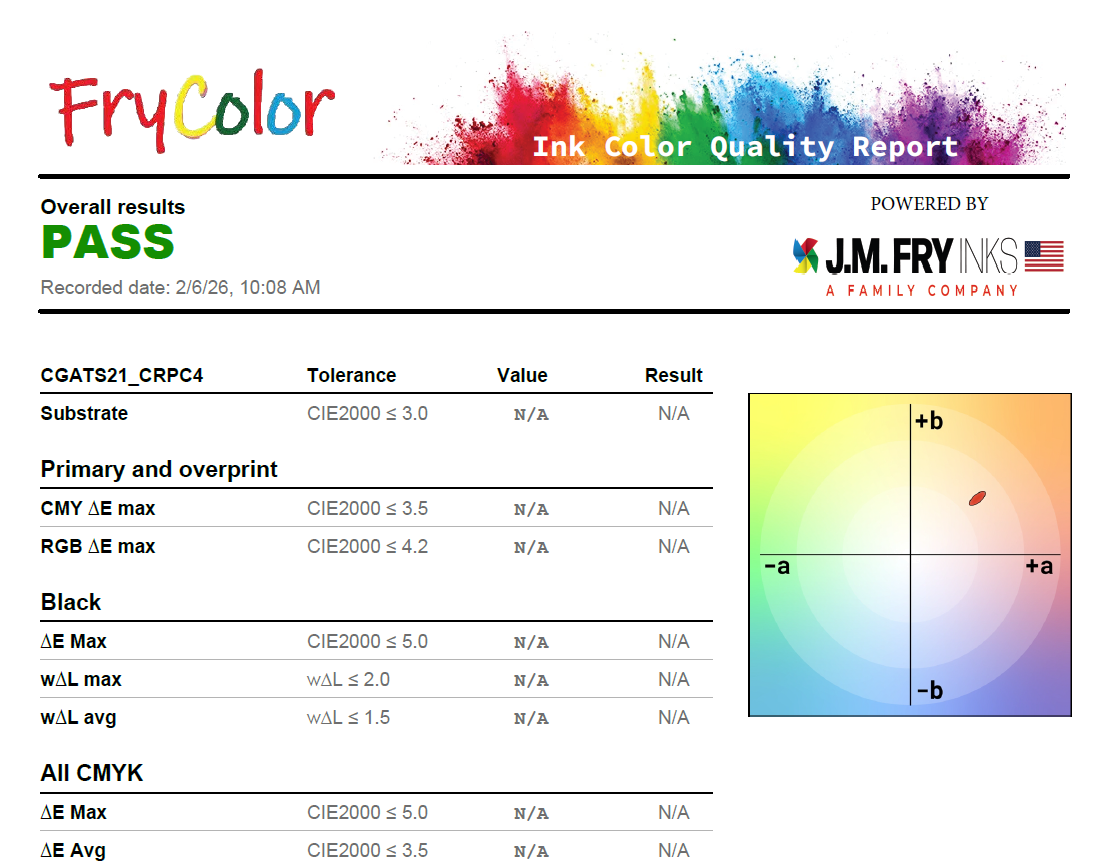Click the Black ΔE Max row label
This screenshot has height=867, width=1117.
73,641
